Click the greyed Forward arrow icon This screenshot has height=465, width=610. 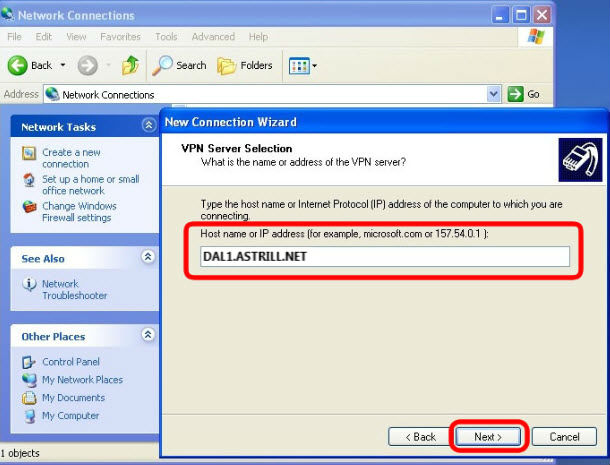point(88,65)
